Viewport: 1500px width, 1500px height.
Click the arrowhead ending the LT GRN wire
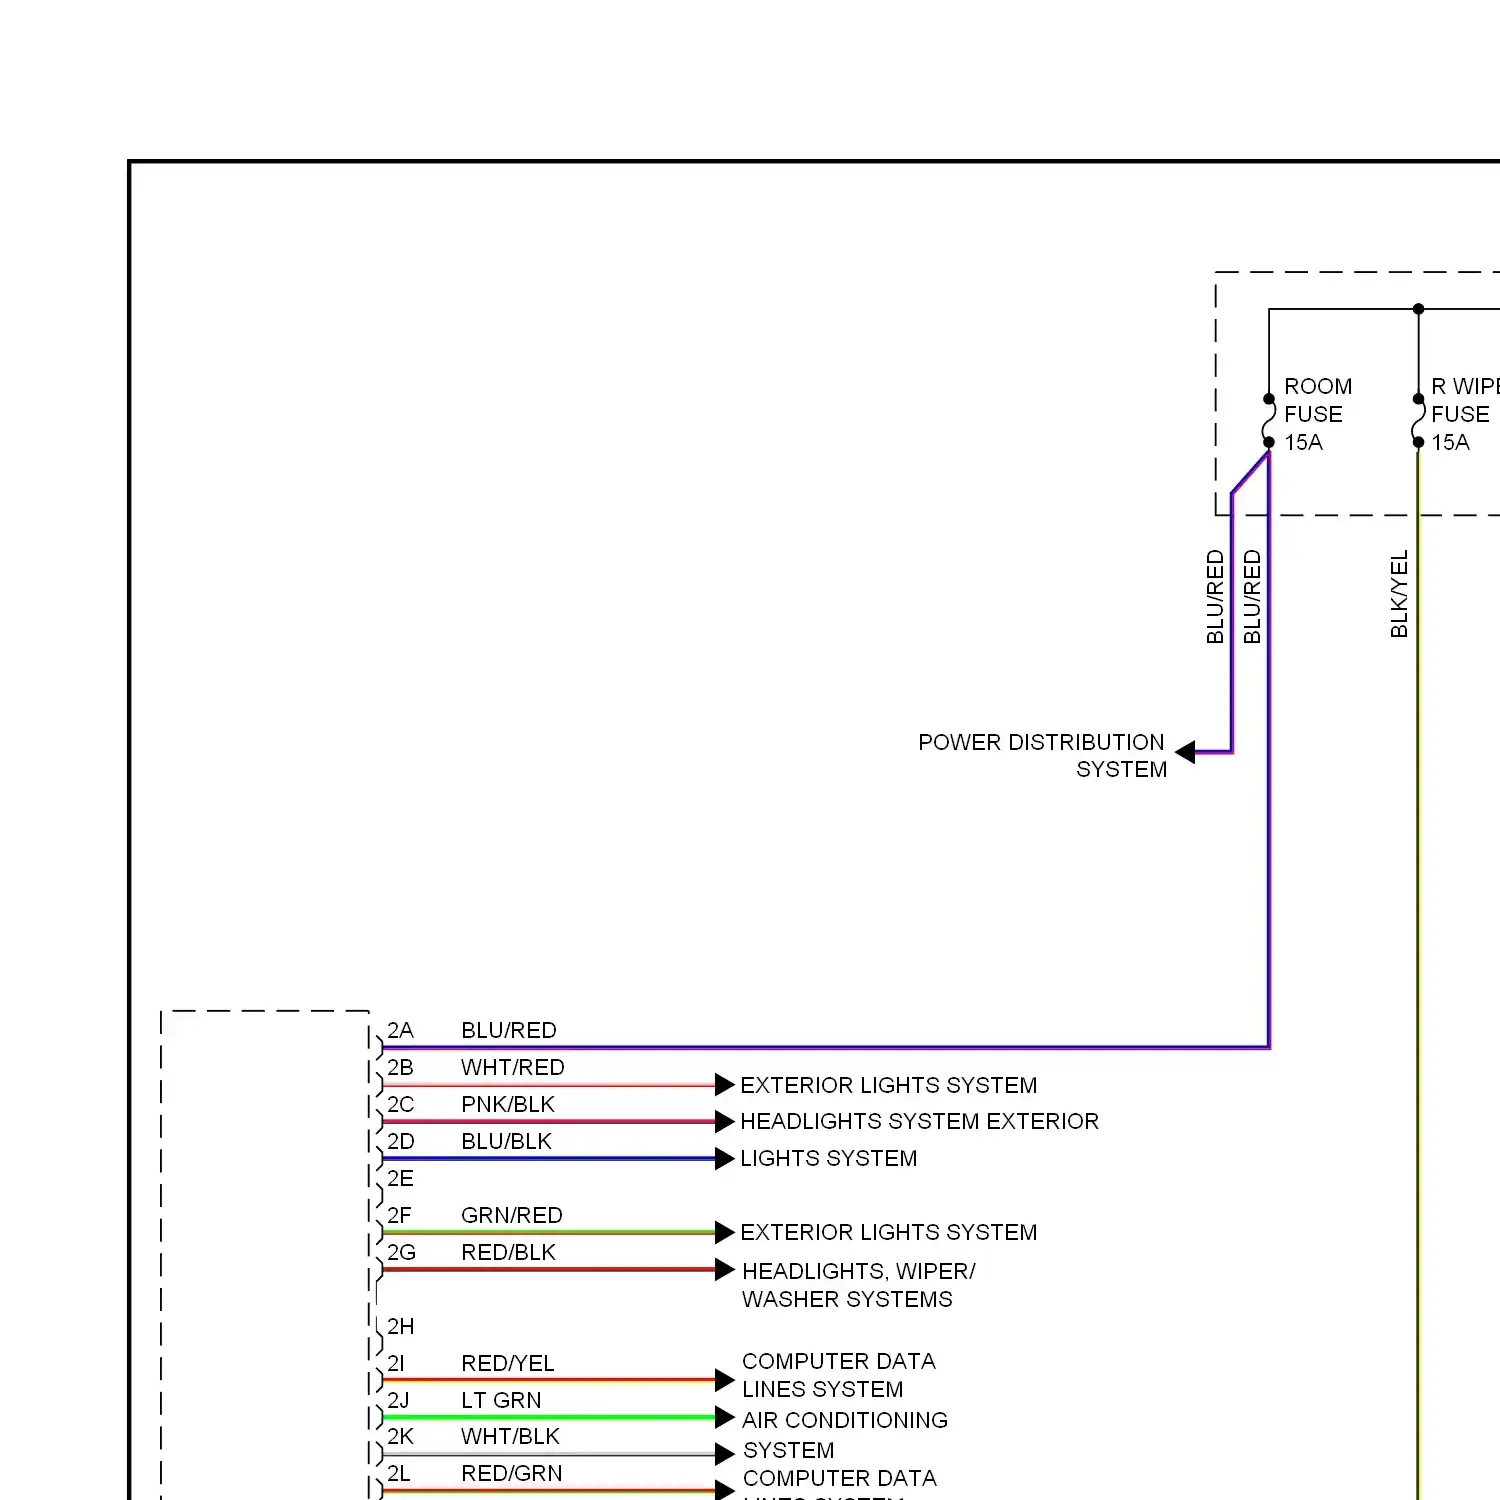725,1417
